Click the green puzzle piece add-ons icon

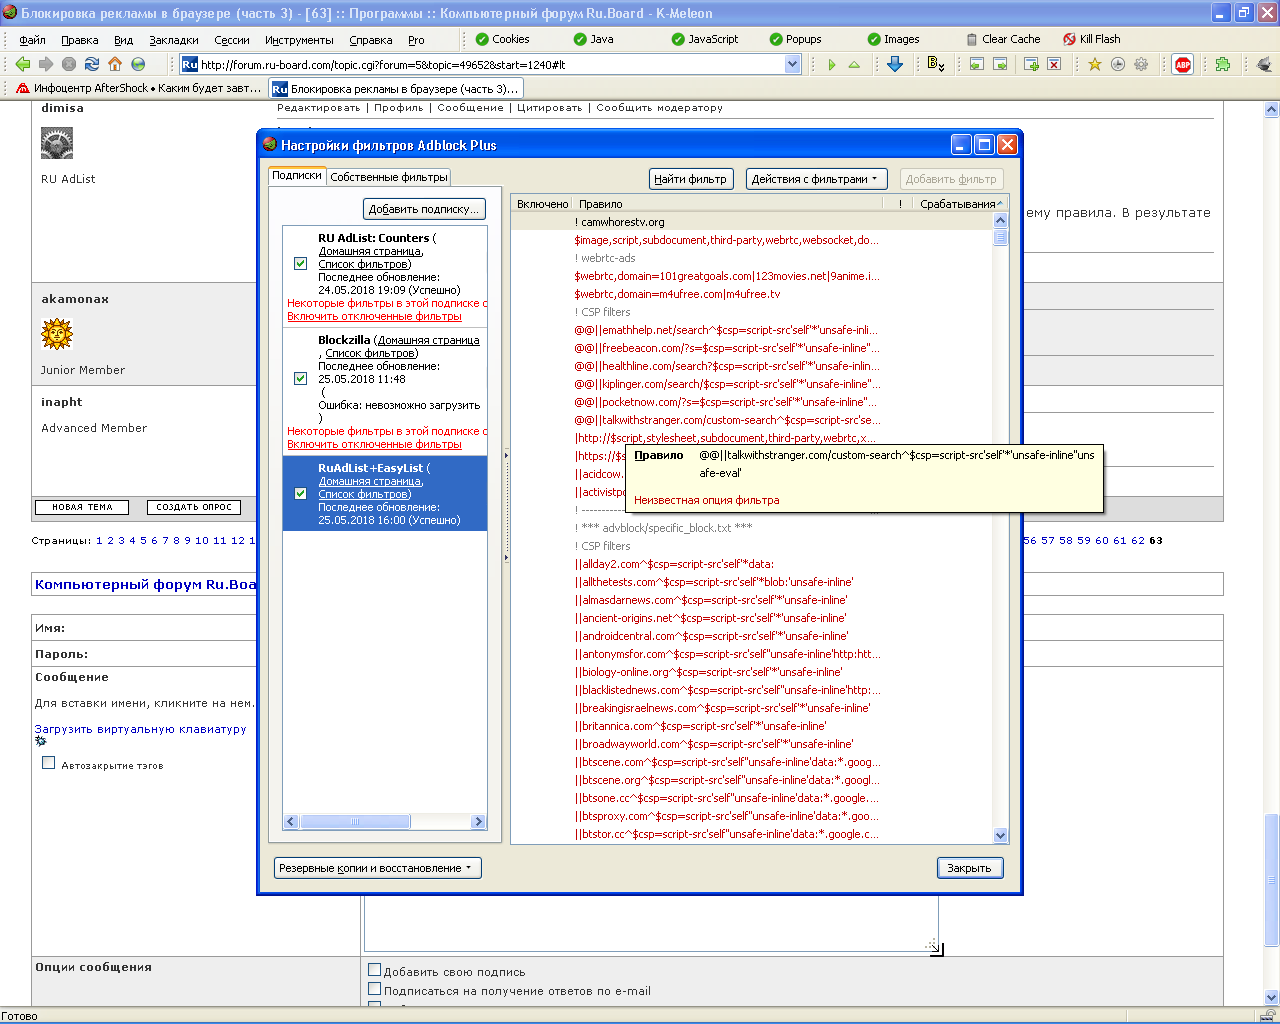coord(1223,64)
